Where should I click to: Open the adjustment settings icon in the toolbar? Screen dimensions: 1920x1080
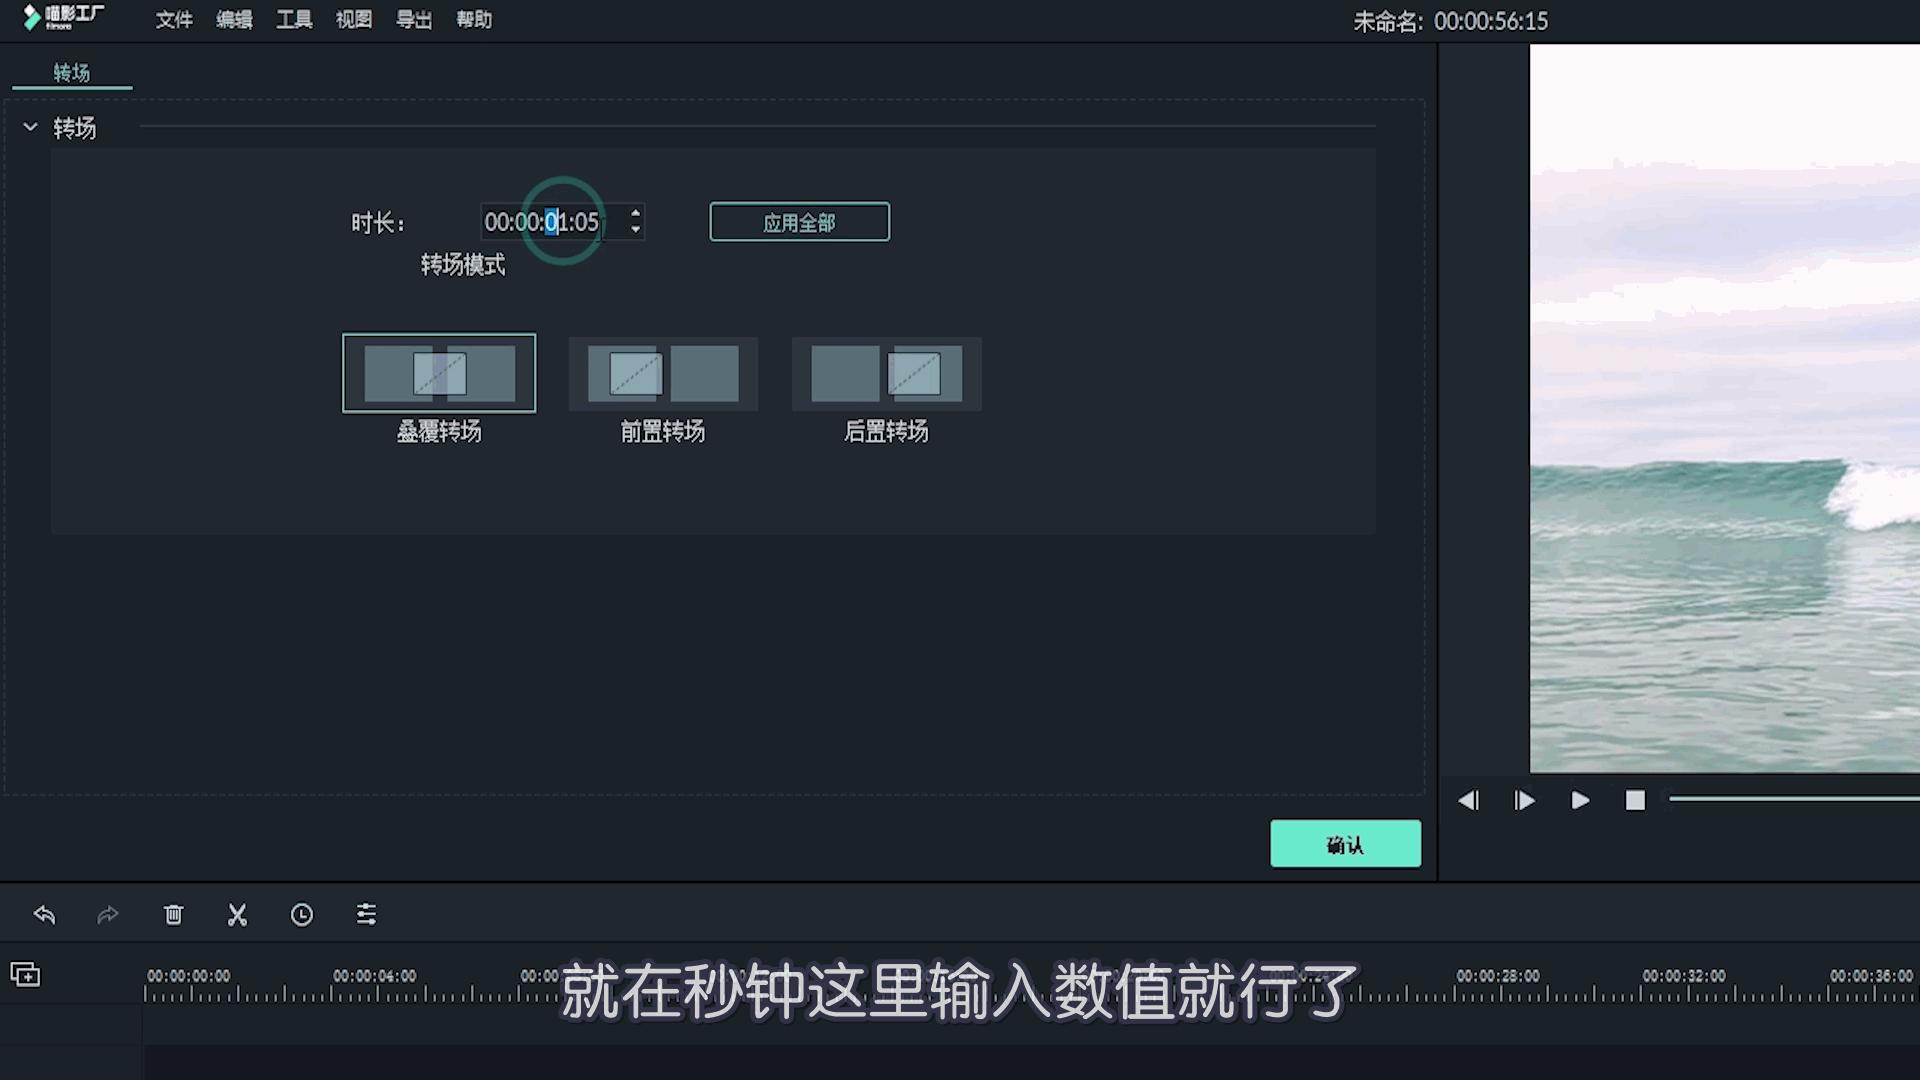pos(365,914)
